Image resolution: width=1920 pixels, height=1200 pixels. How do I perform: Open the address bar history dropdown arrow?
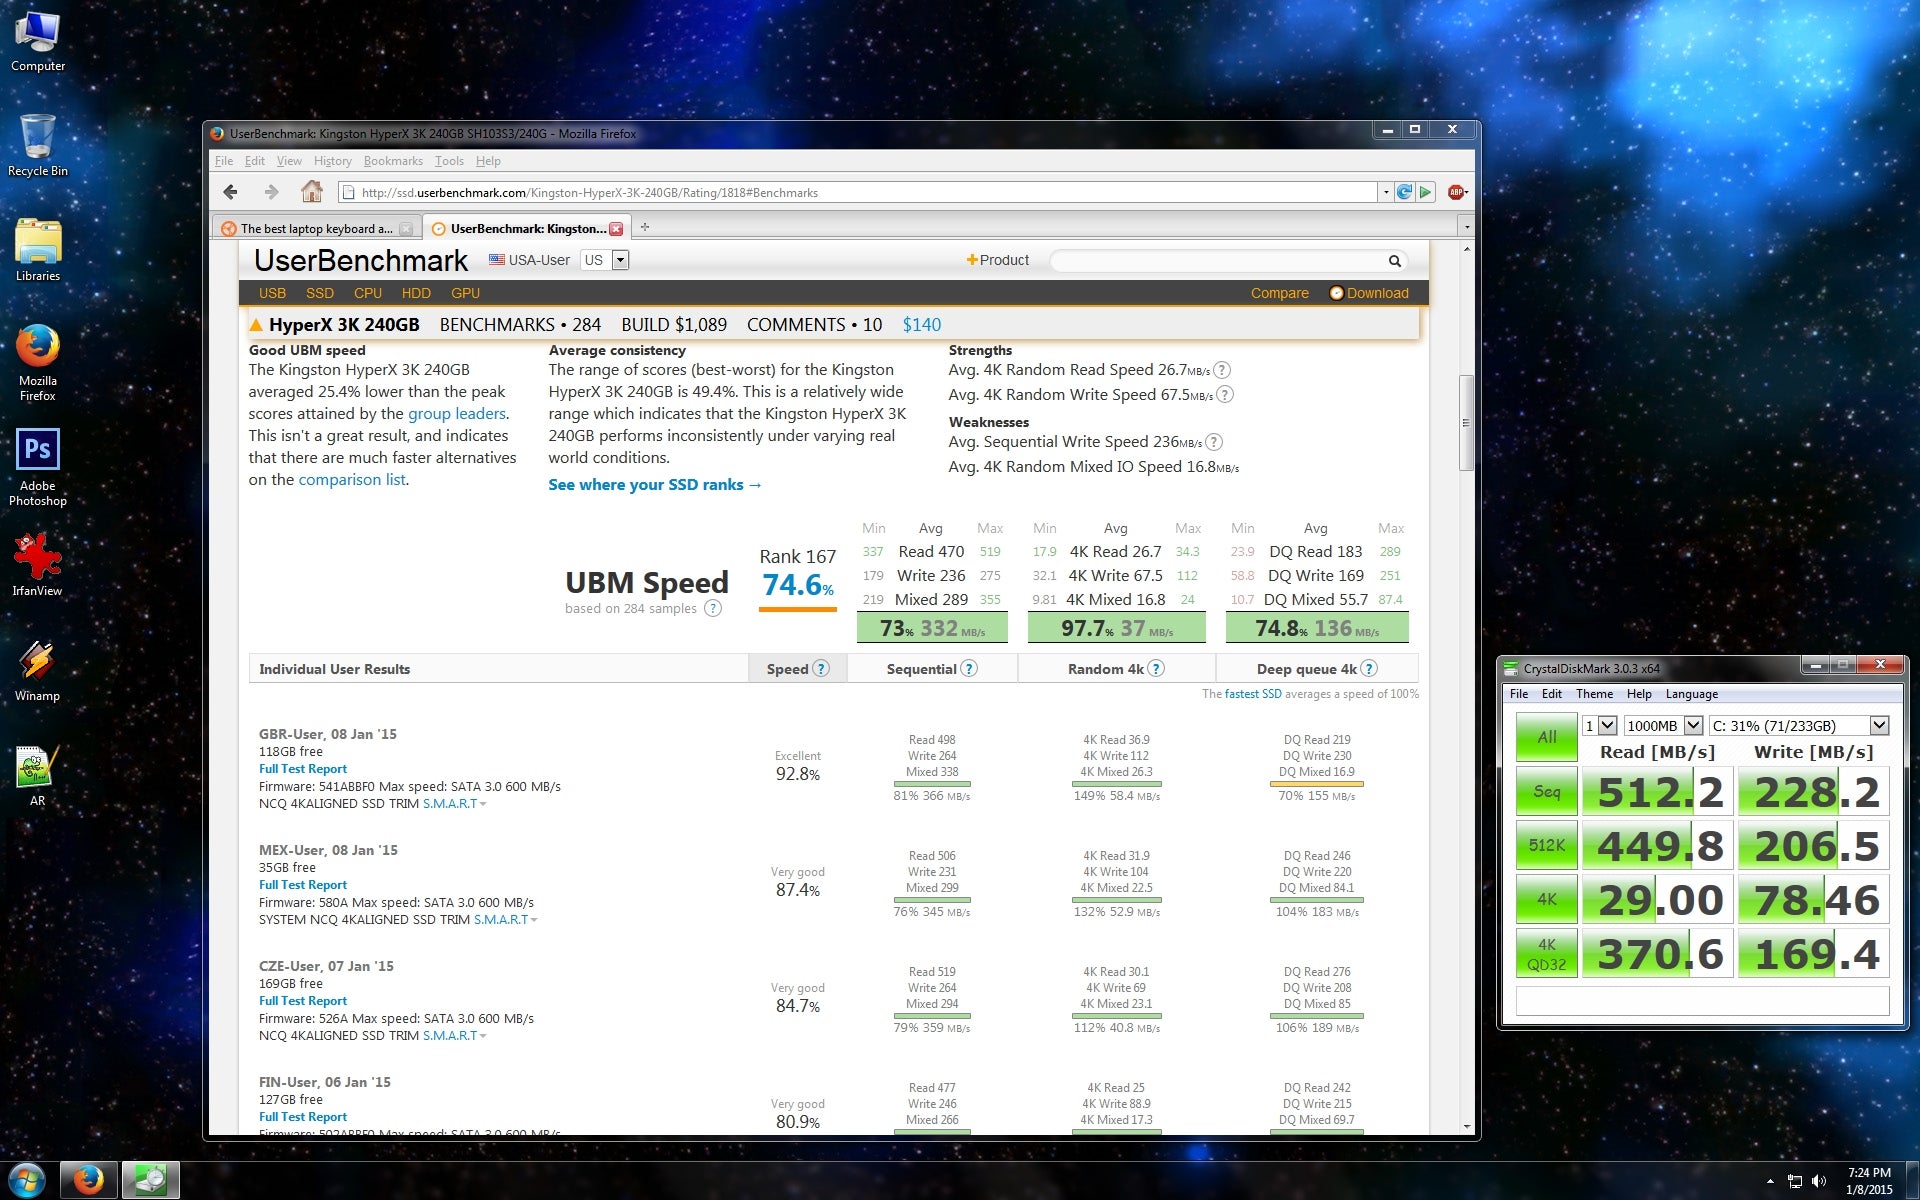pyautogui.click(x=1385, y=192)
